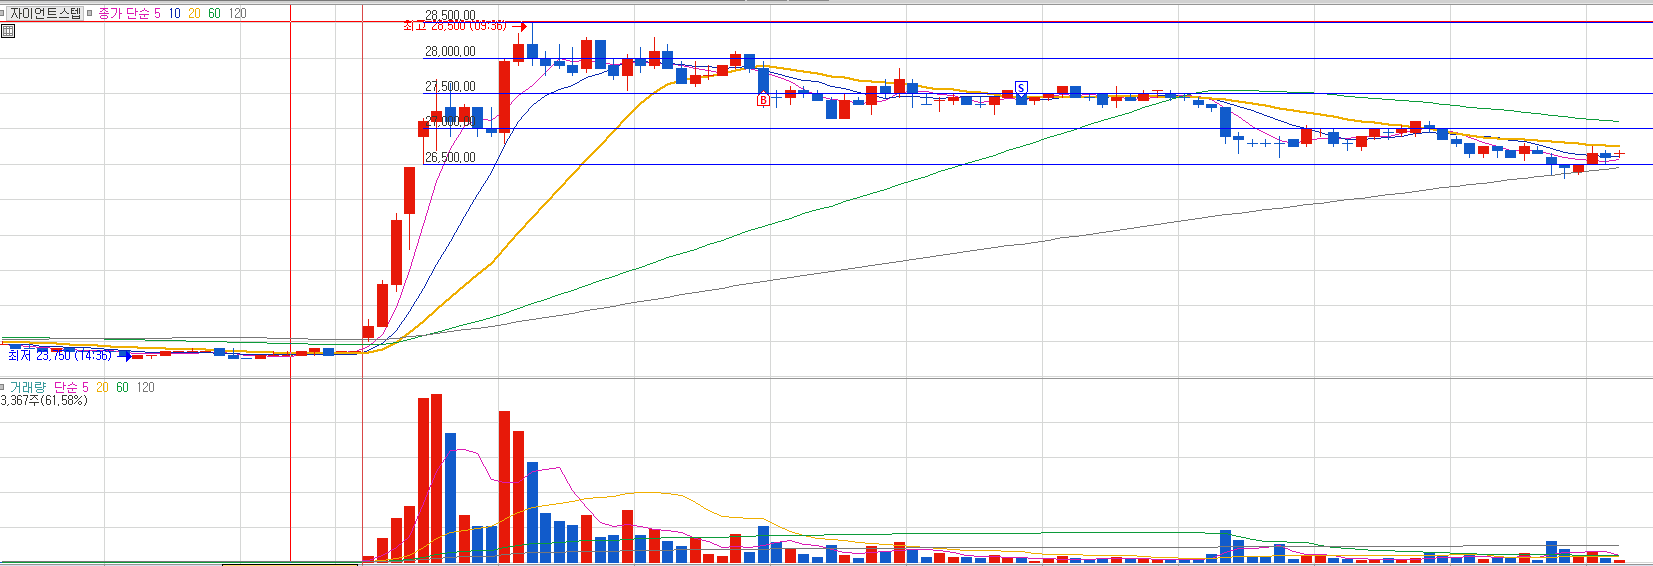Click the 26,500.00 price level label
Screen dimensions: 1653x566
pos(450,157)
